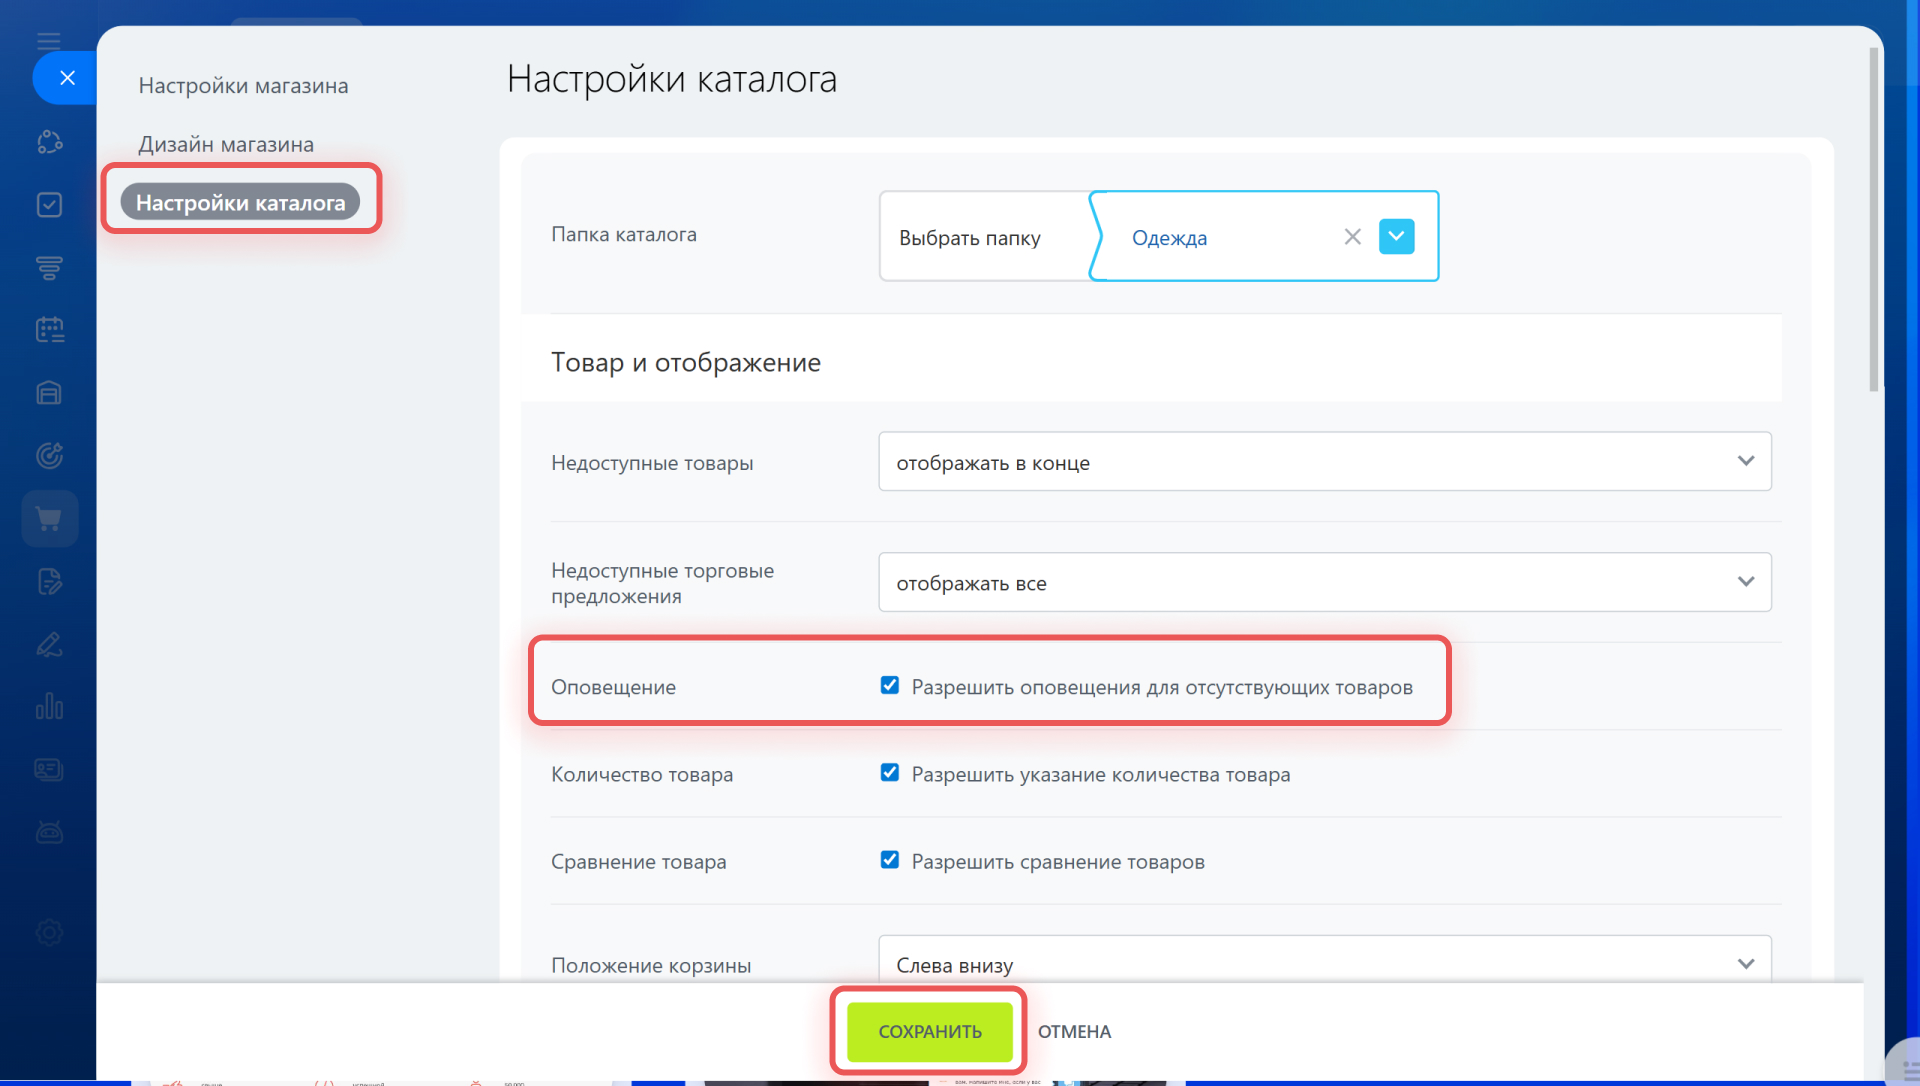
Task: Switch to Настройки магазина section
Action: 243,86
